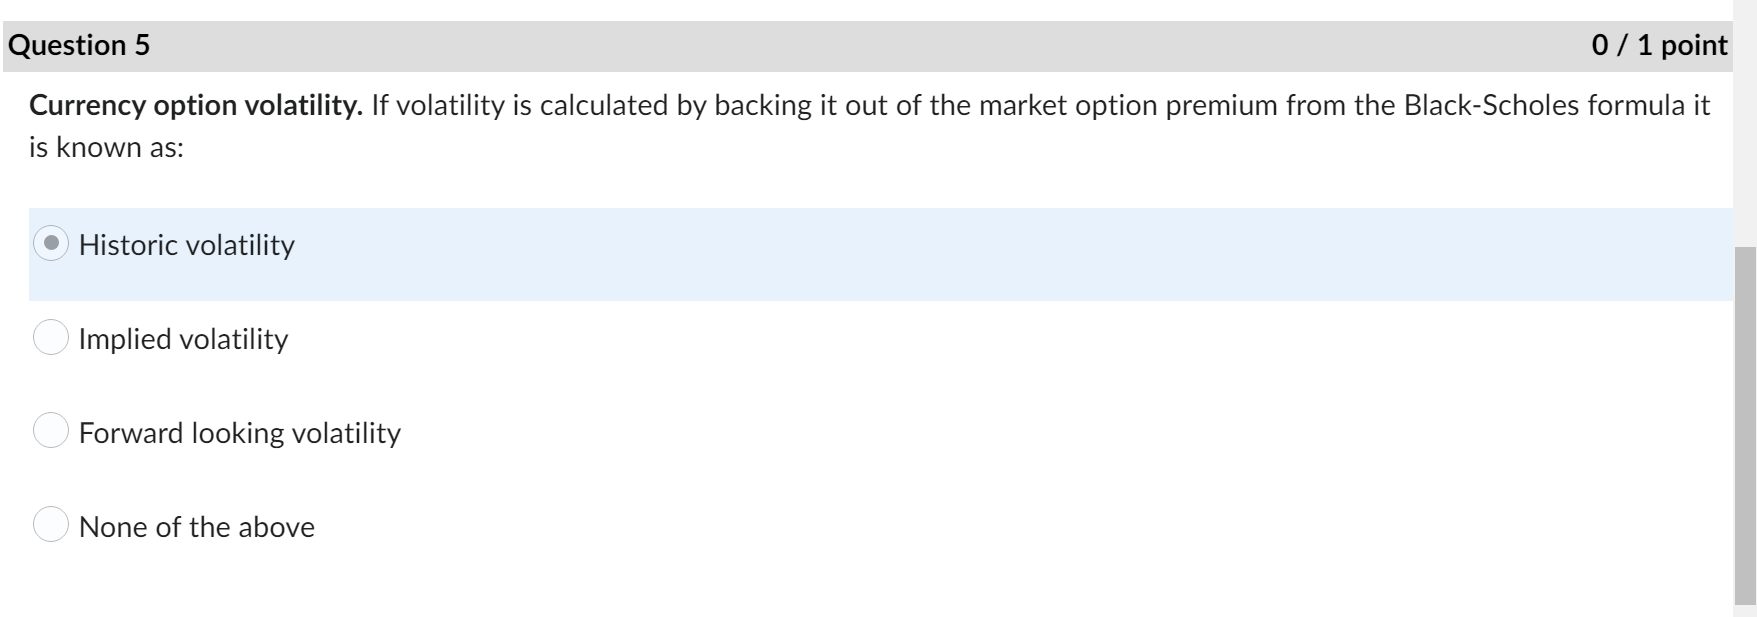The height and width of the screenshot is (617, 1757).
Task: Click the empty circle next to Forward looking volatility
Action: pos(51,432)
